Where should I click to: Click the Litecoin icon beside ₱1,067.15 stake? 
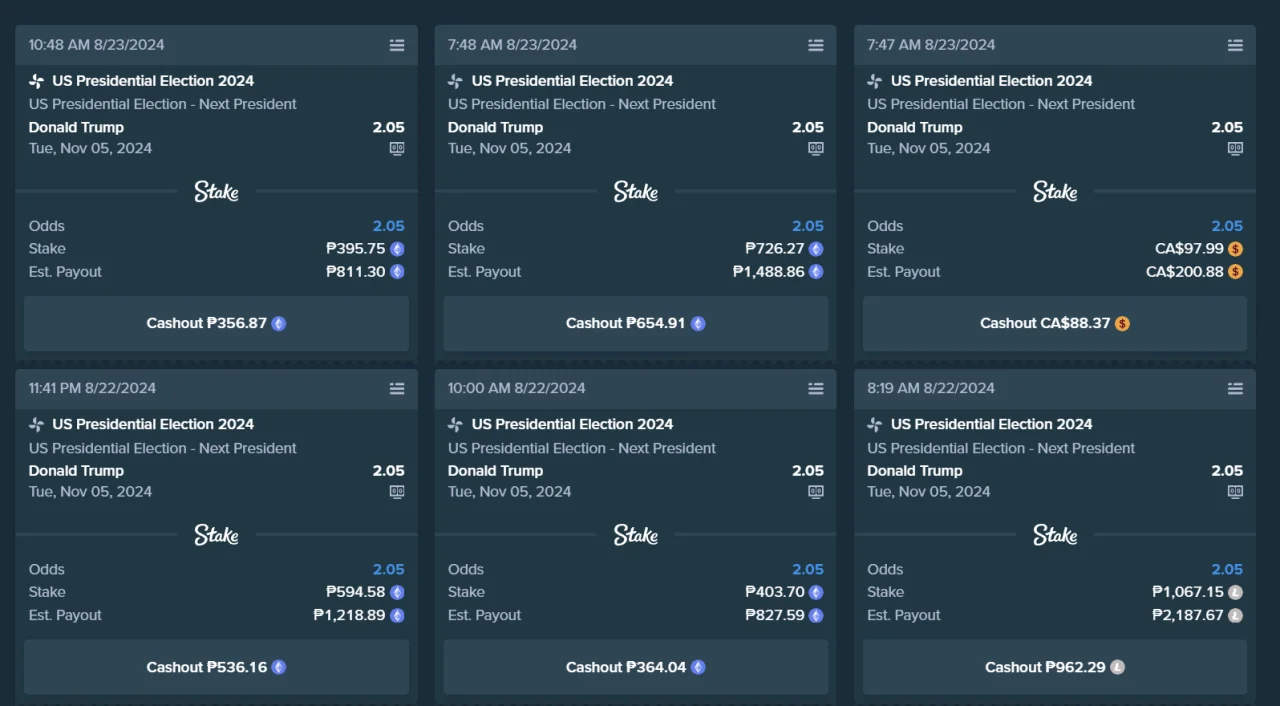tap(1235, 592)
